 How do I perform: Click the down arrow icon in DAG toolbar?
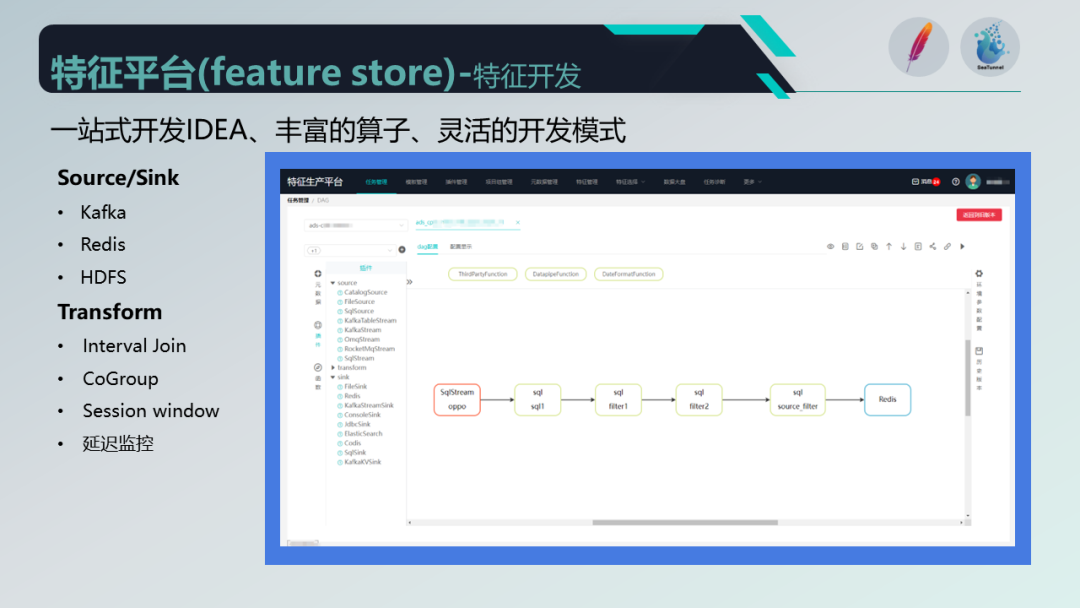click(904, 247)
